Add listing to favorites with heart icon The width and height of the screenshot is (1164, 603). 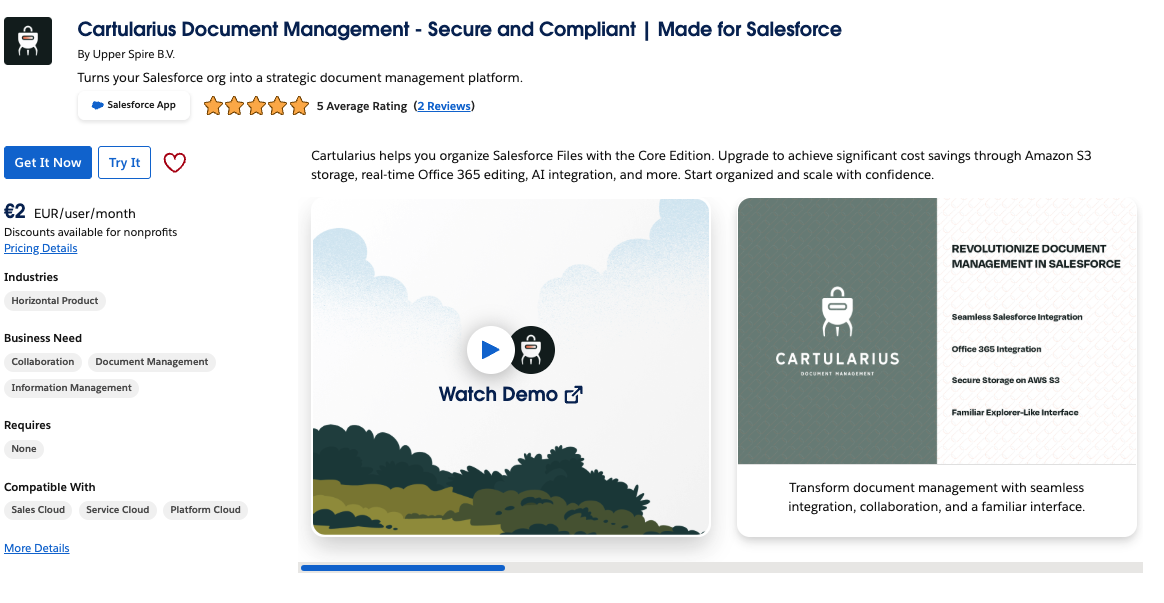[174, 163]
